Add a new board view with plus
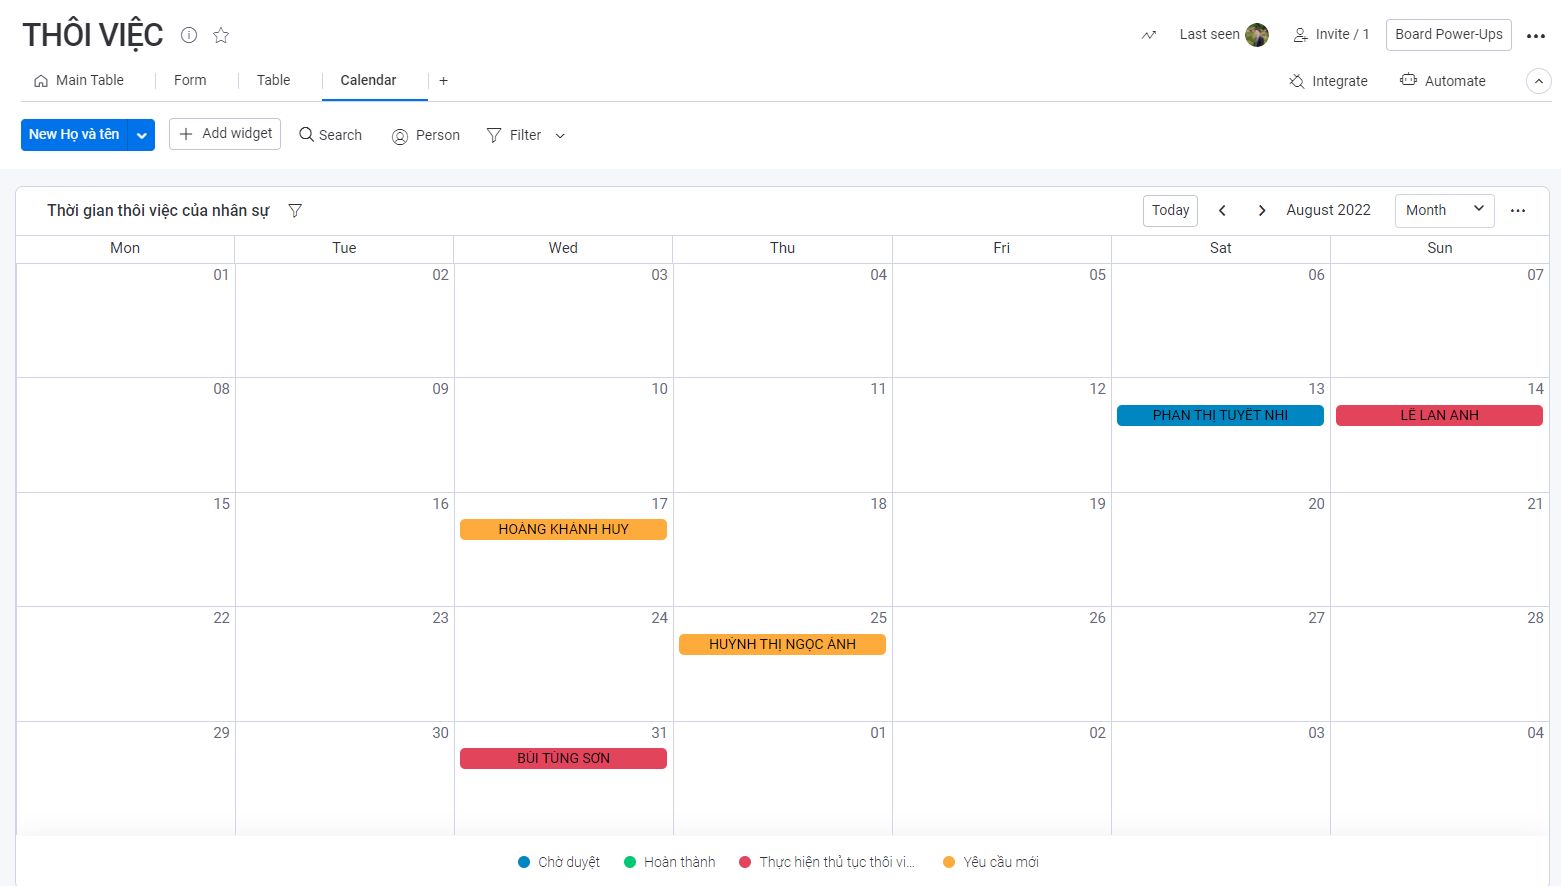Image resolution: width=1561 pixels, height=886 pixels. 443,81
